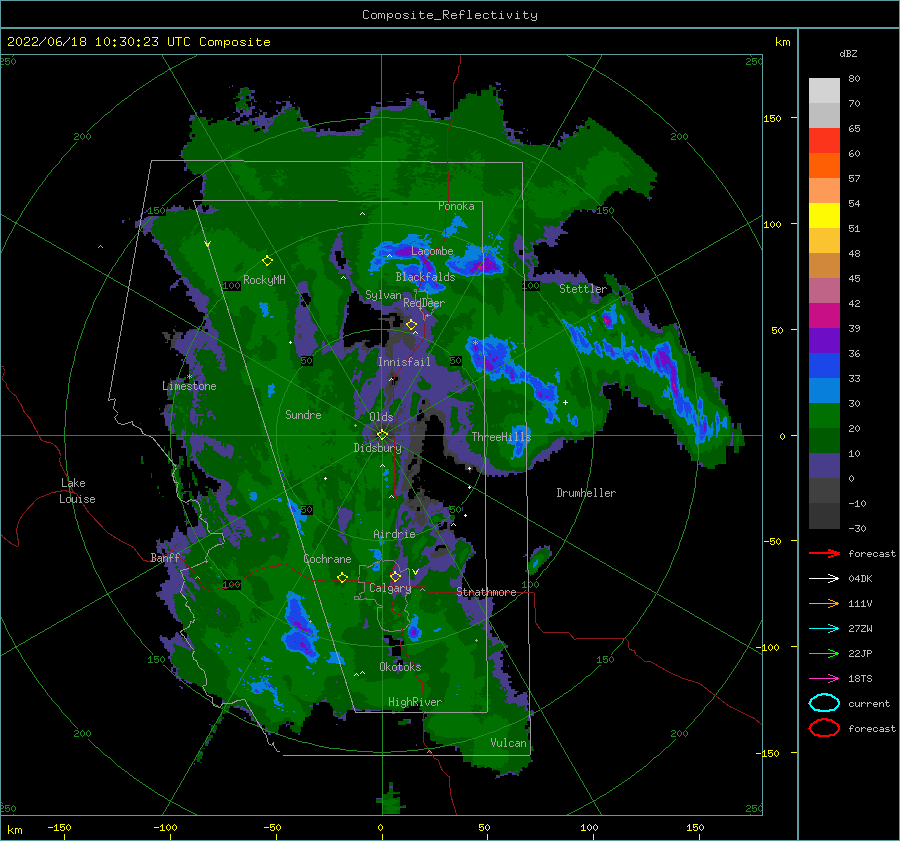The width and height of the screenshot is (900, 841).
Task: Click the Calgary city label
Action: pyautogui.click(x=390, y=588)
